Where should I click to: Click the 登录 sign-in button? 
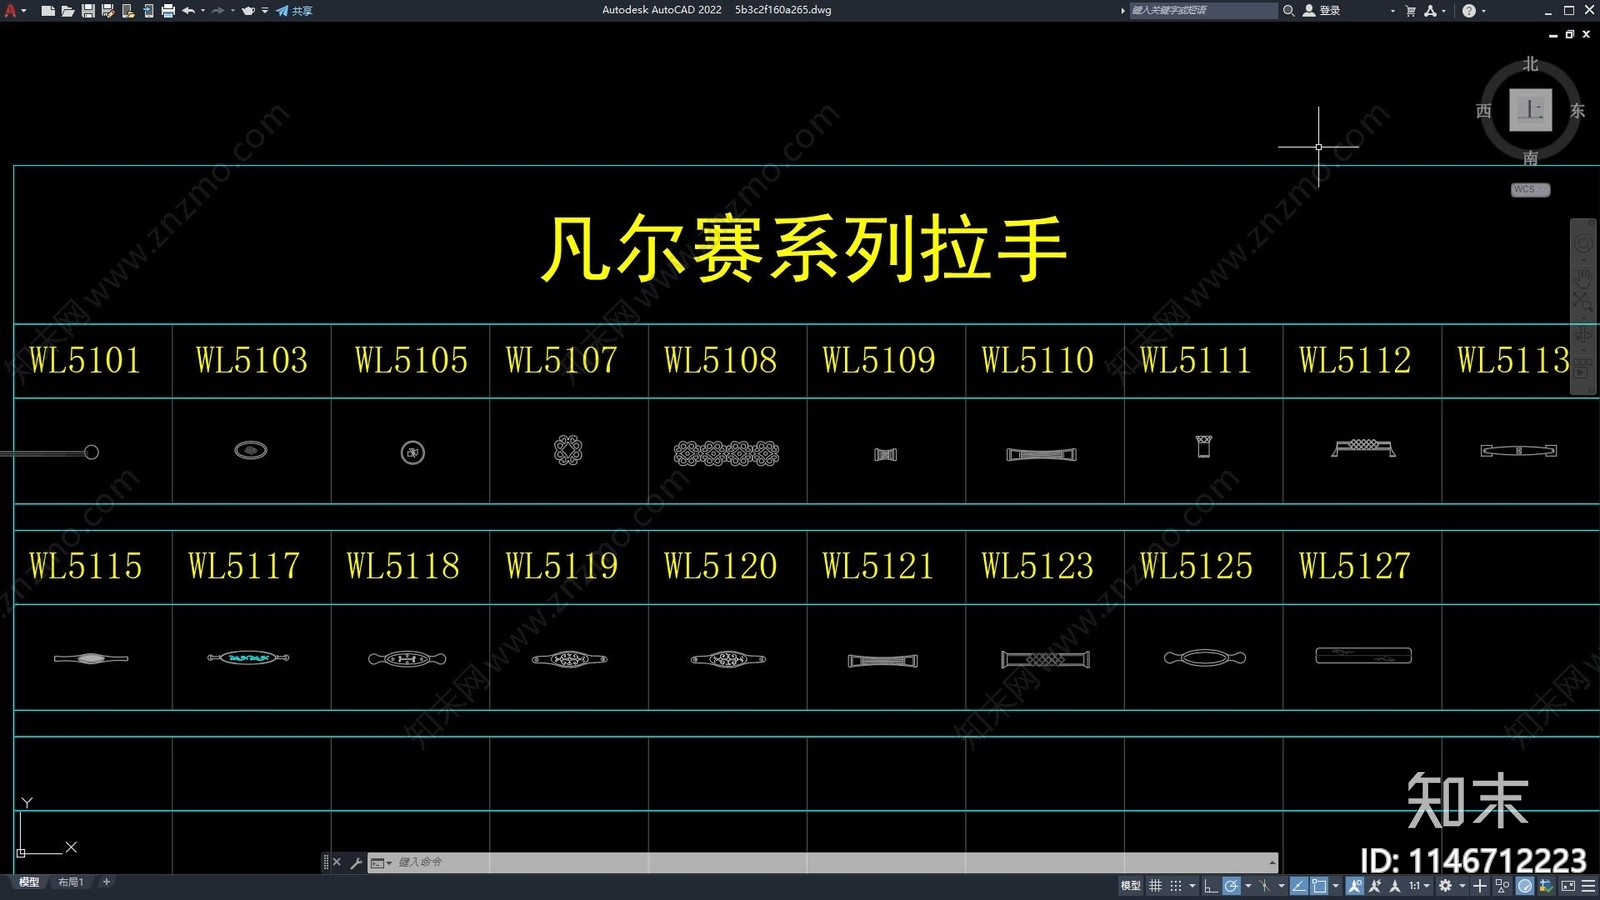[x=1322, y=10]
